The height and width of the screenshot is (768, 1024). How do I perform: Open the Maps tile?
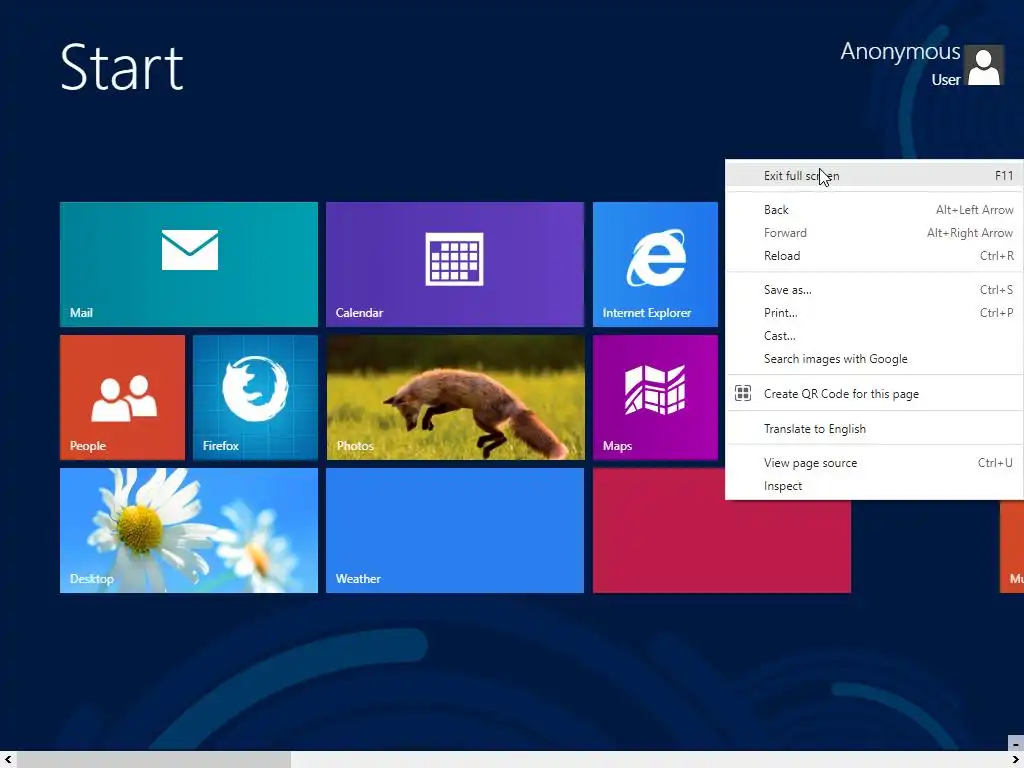pos(655,397)
